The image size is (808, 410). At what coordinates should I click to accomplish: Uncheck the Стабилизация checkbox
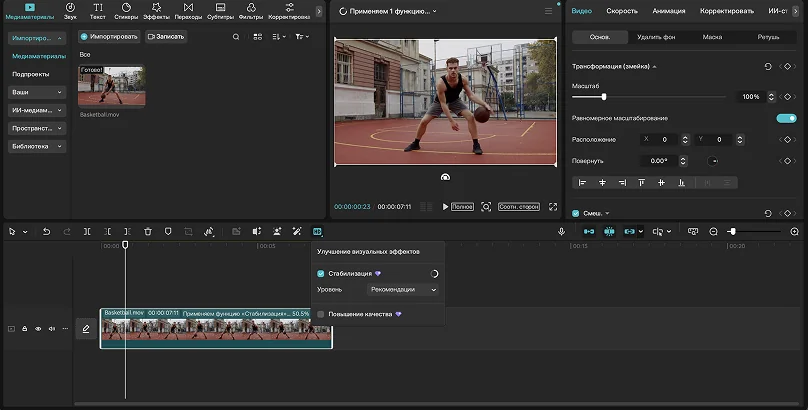[x=321, y=274]
